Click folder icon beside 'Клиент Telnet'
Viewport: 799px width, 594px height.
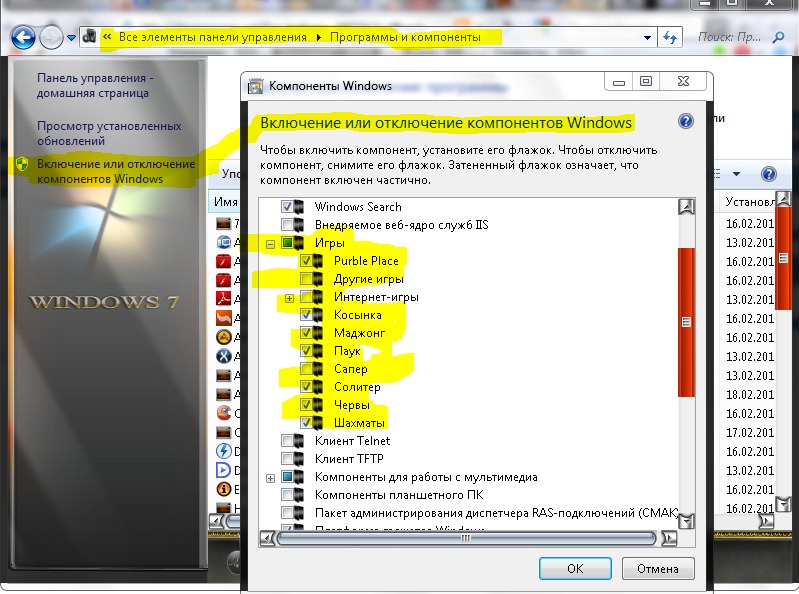(x=299, y=441)
